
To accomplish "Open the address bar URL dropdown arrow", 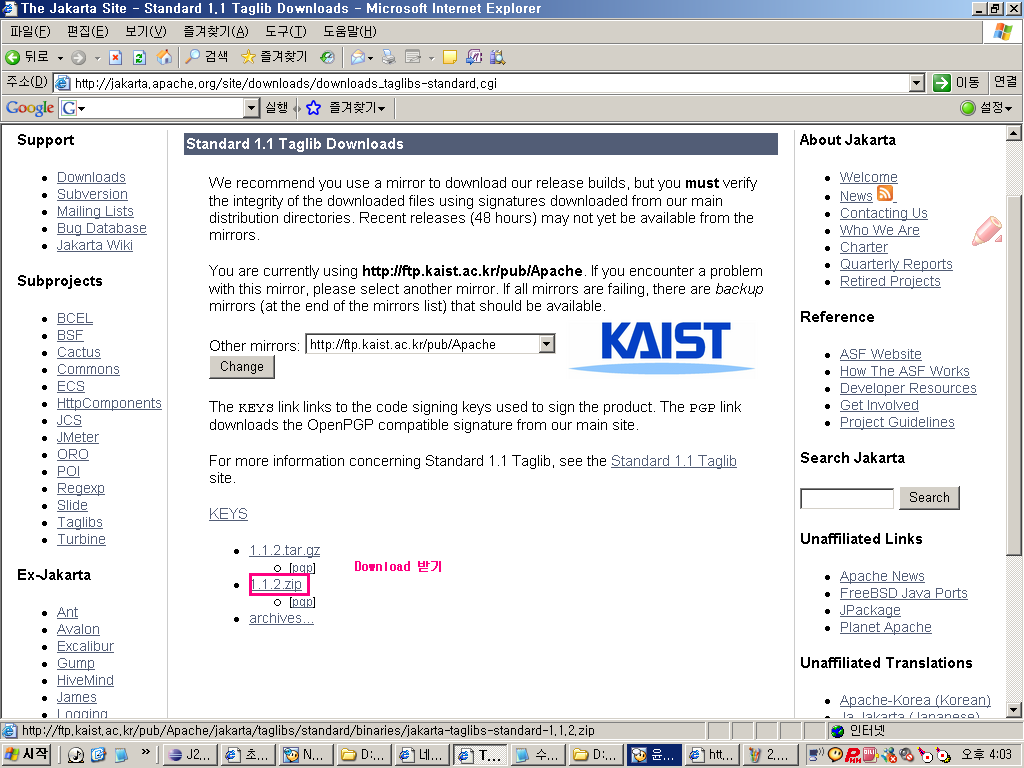I will (916, 83).
